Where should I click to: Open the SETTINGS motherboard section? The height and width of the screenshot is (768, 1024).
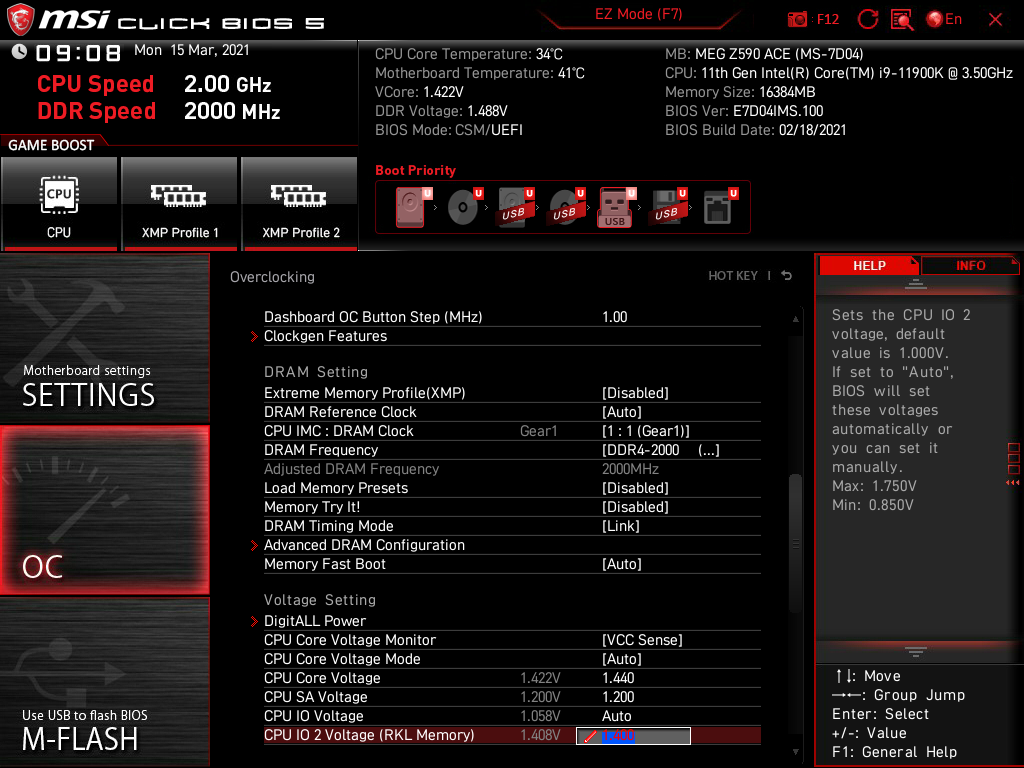pyautogui.click(x=104, y=338)
